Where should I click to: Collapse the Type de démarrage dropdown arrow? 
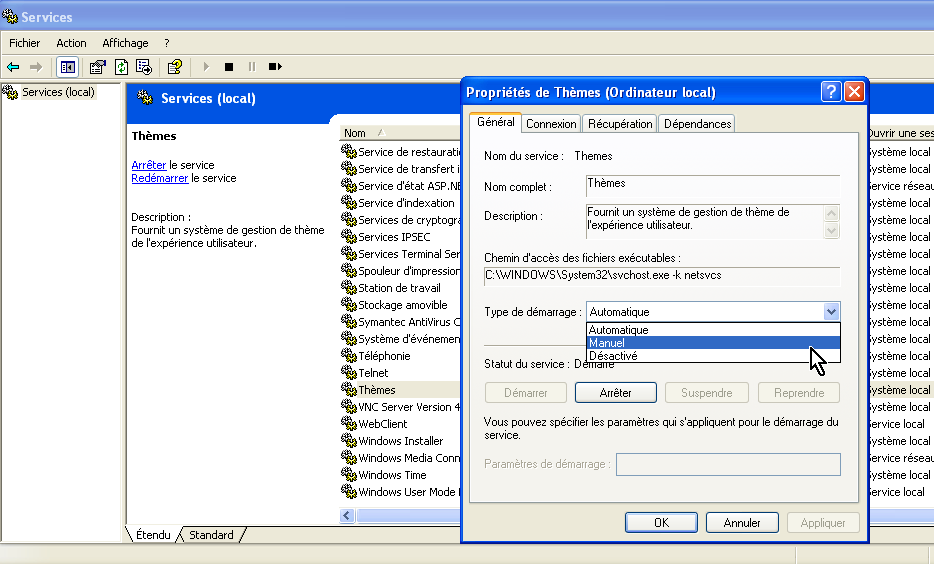tap(832, 311)
